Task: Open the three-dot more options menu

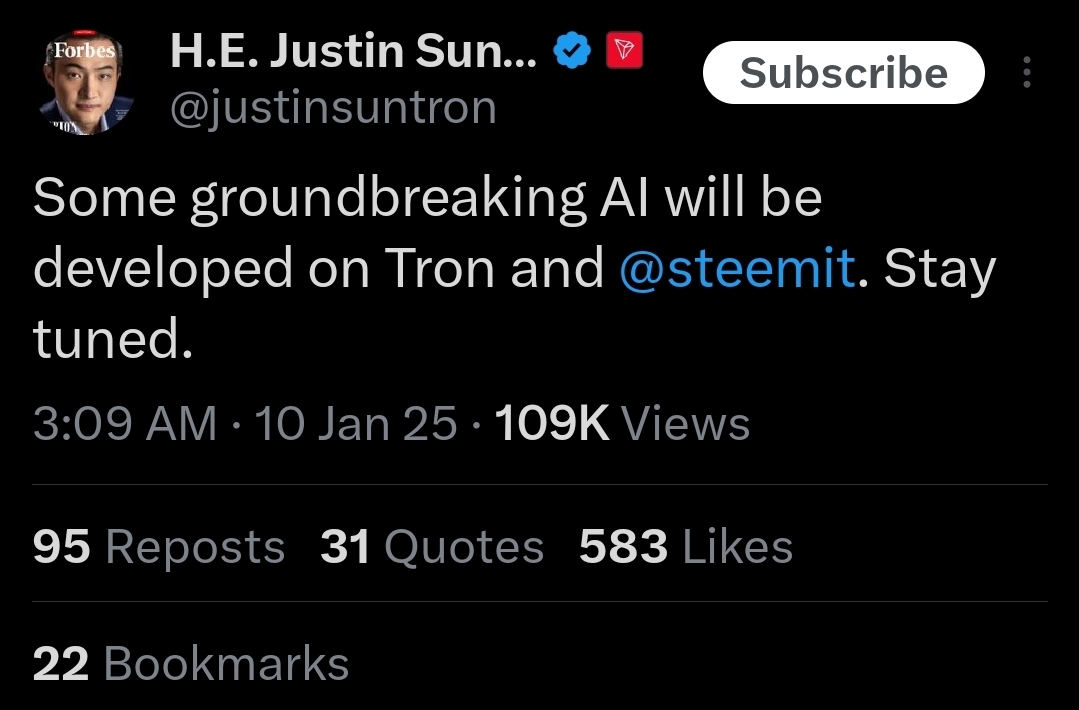Action: point(1027,72)
